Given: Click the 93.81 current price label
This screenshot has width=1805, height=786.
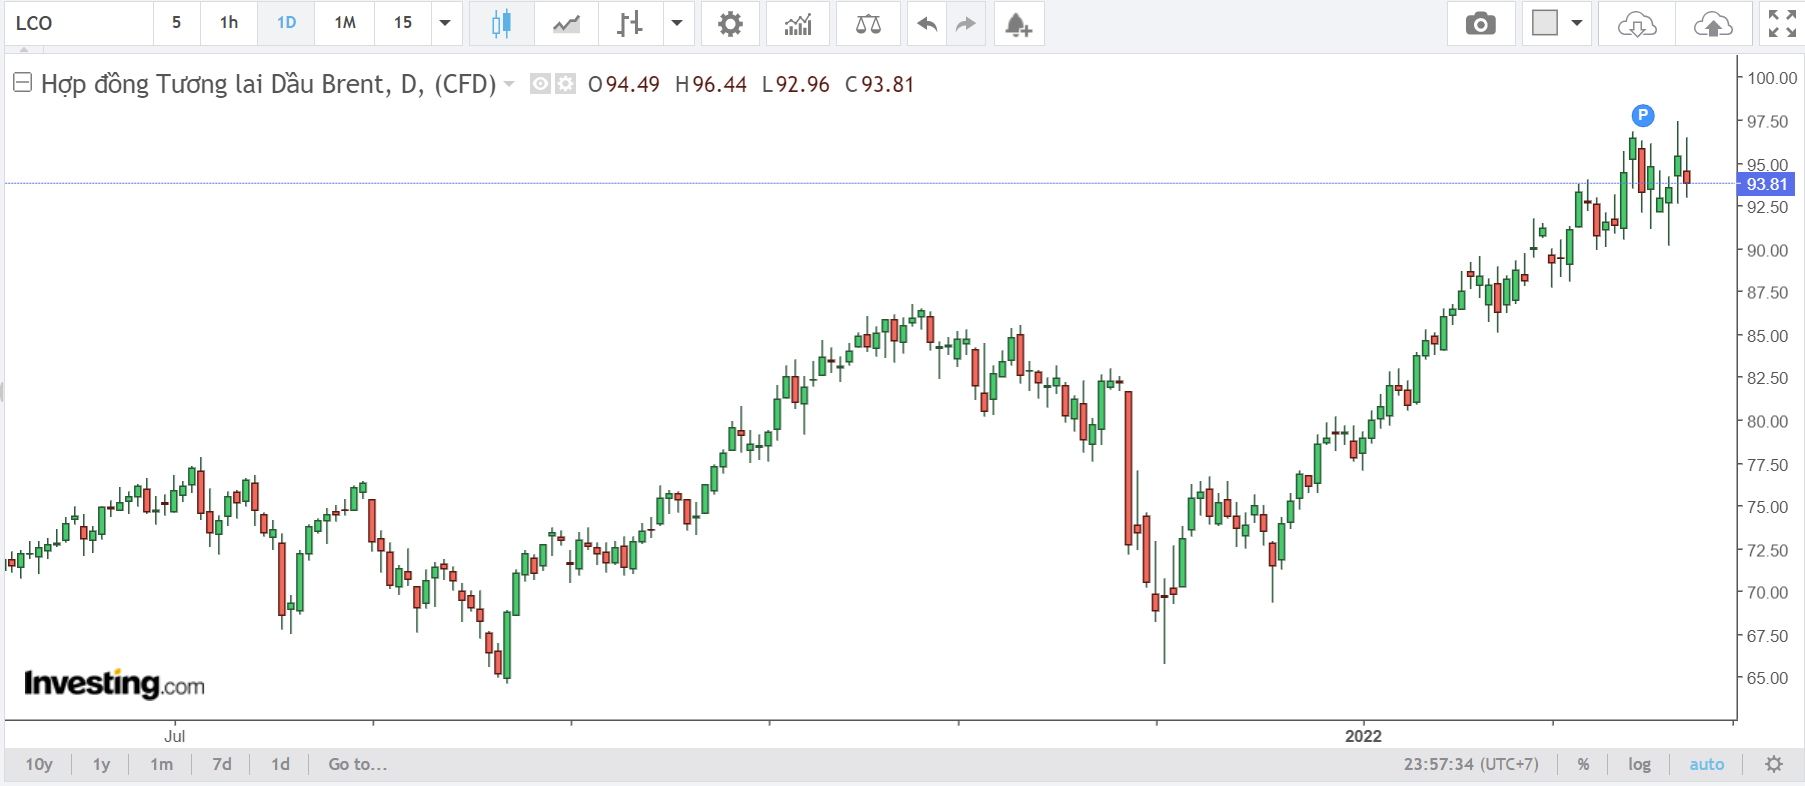Looking at the screenshot, I should click(1766, 184).
